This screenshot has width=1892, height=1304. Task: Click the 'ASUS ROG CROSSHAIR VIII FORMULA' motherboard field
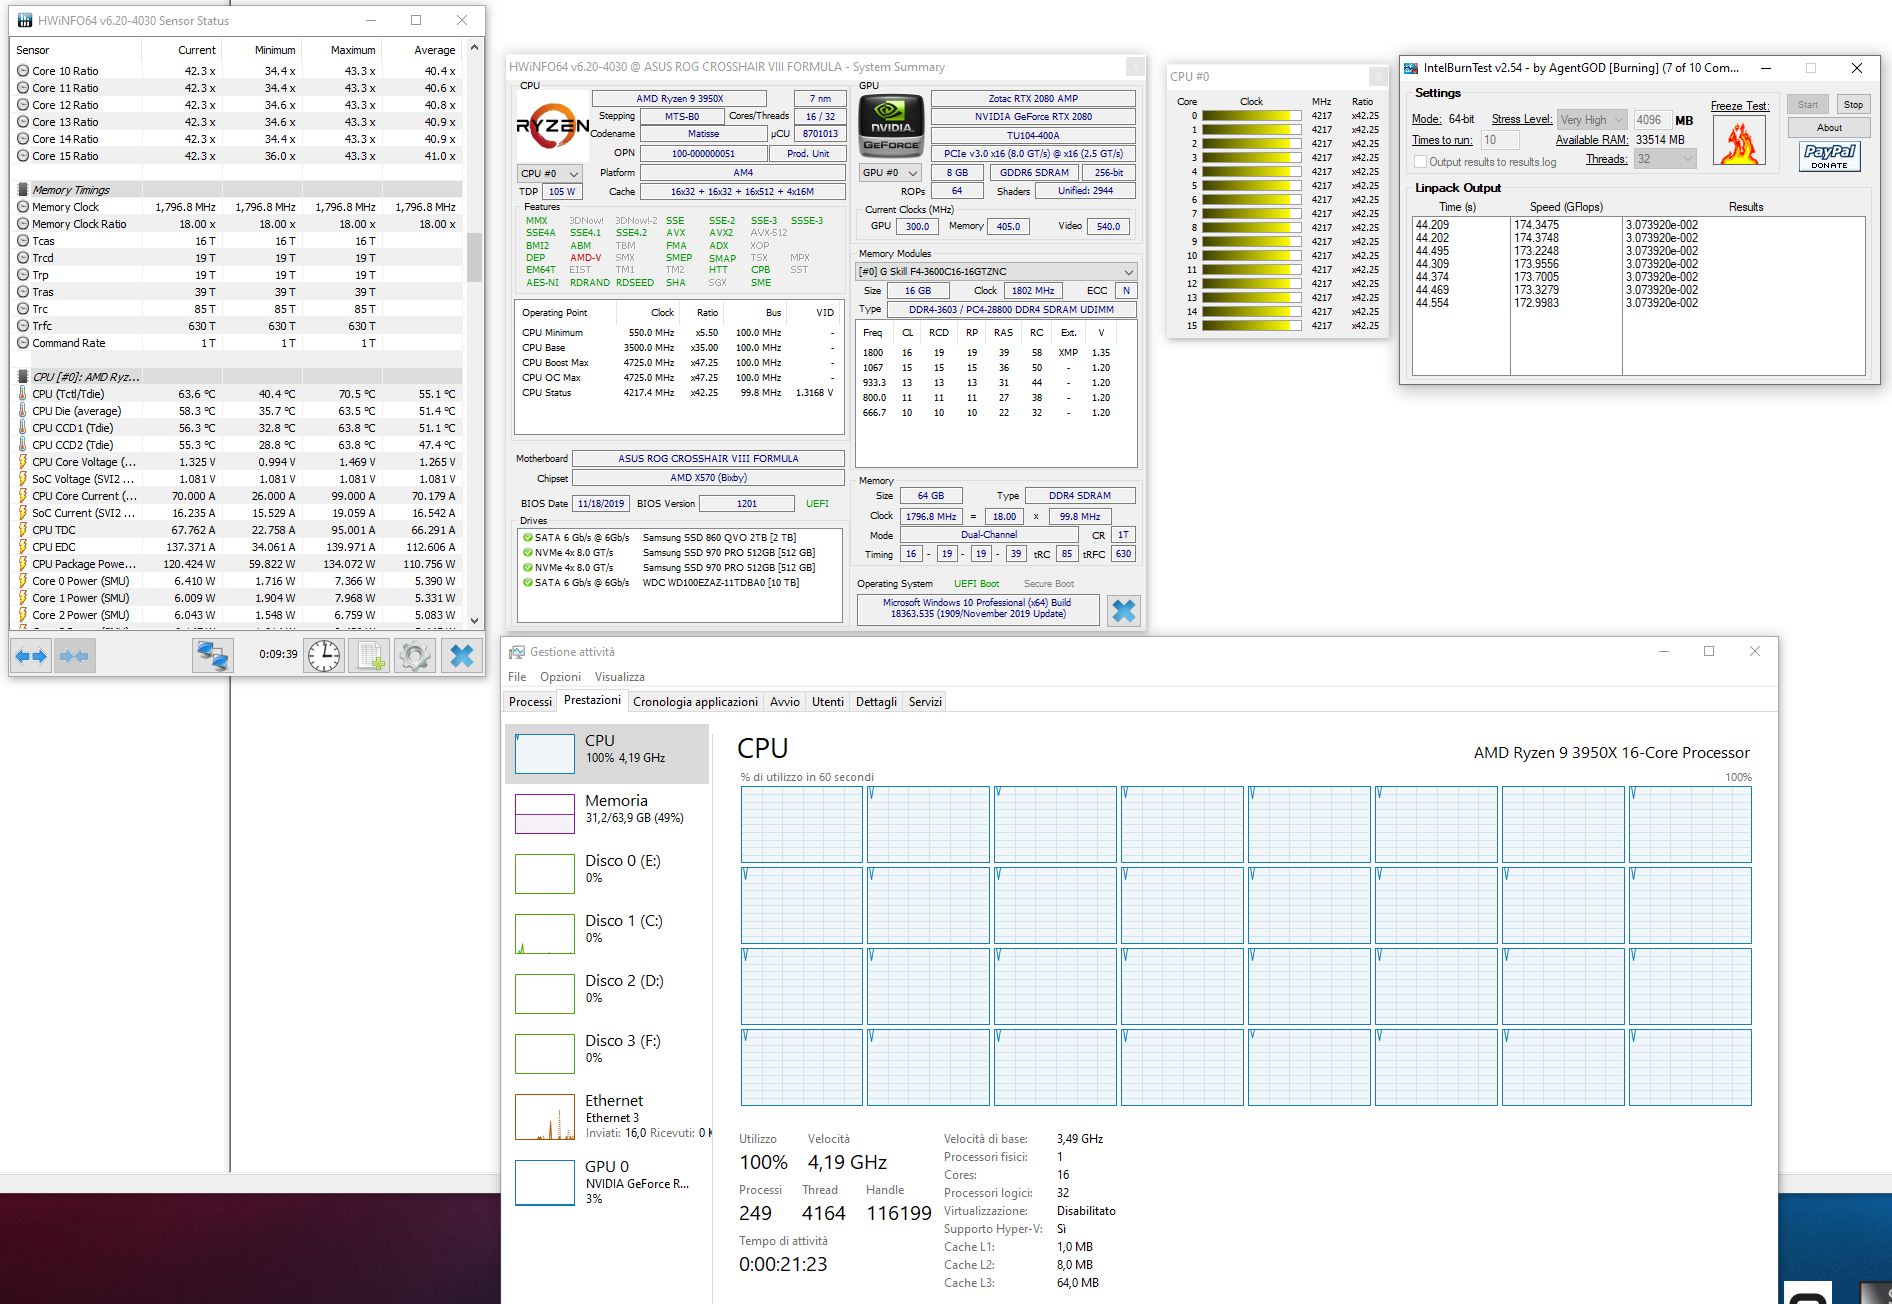708,458
